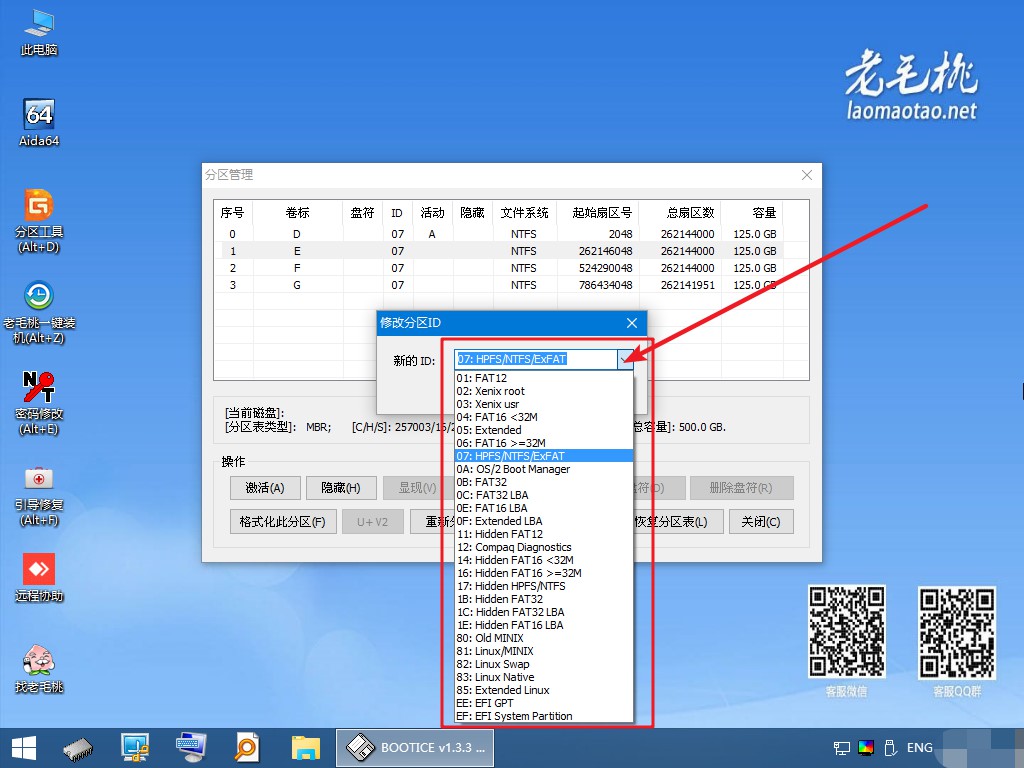Select 11: Hidden FAT12 option
Viewport: 1024px width, 768px height.
point(544,534)
